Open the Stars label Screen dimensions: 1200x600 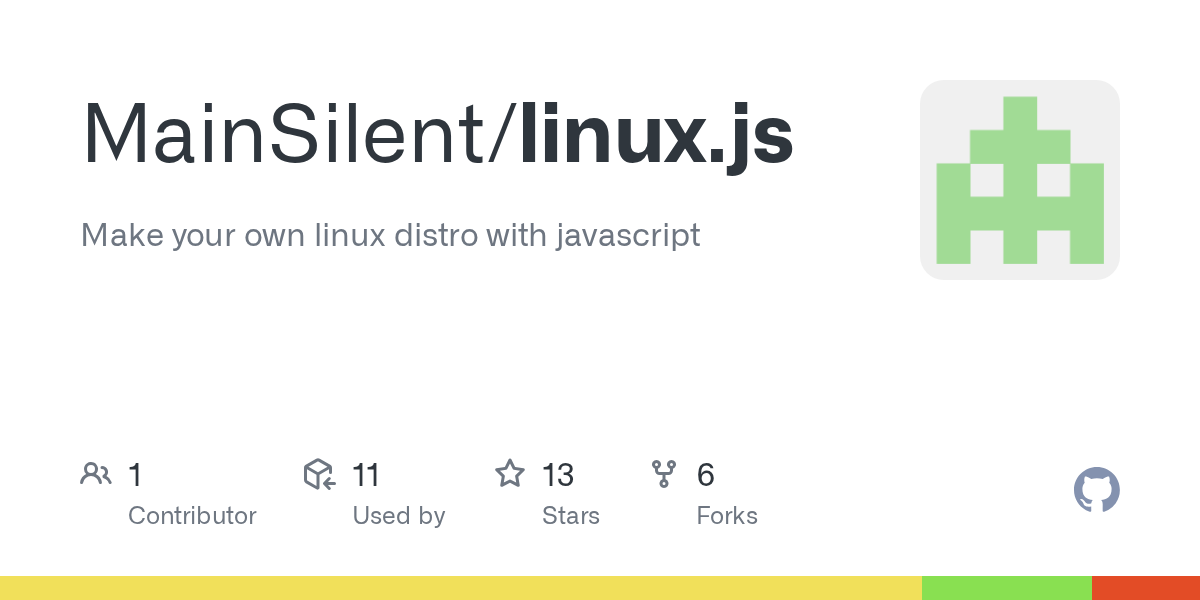tap(570, 516)
